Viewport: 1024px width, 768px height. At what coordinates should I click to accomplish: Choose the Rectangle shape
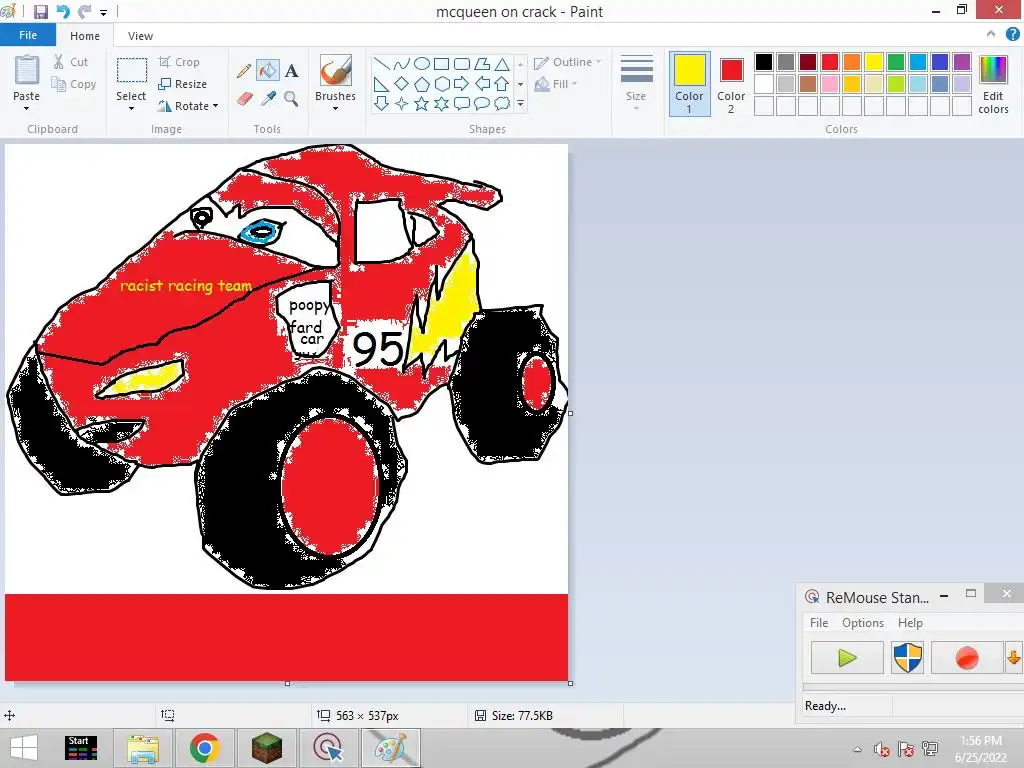click(441, 63)
